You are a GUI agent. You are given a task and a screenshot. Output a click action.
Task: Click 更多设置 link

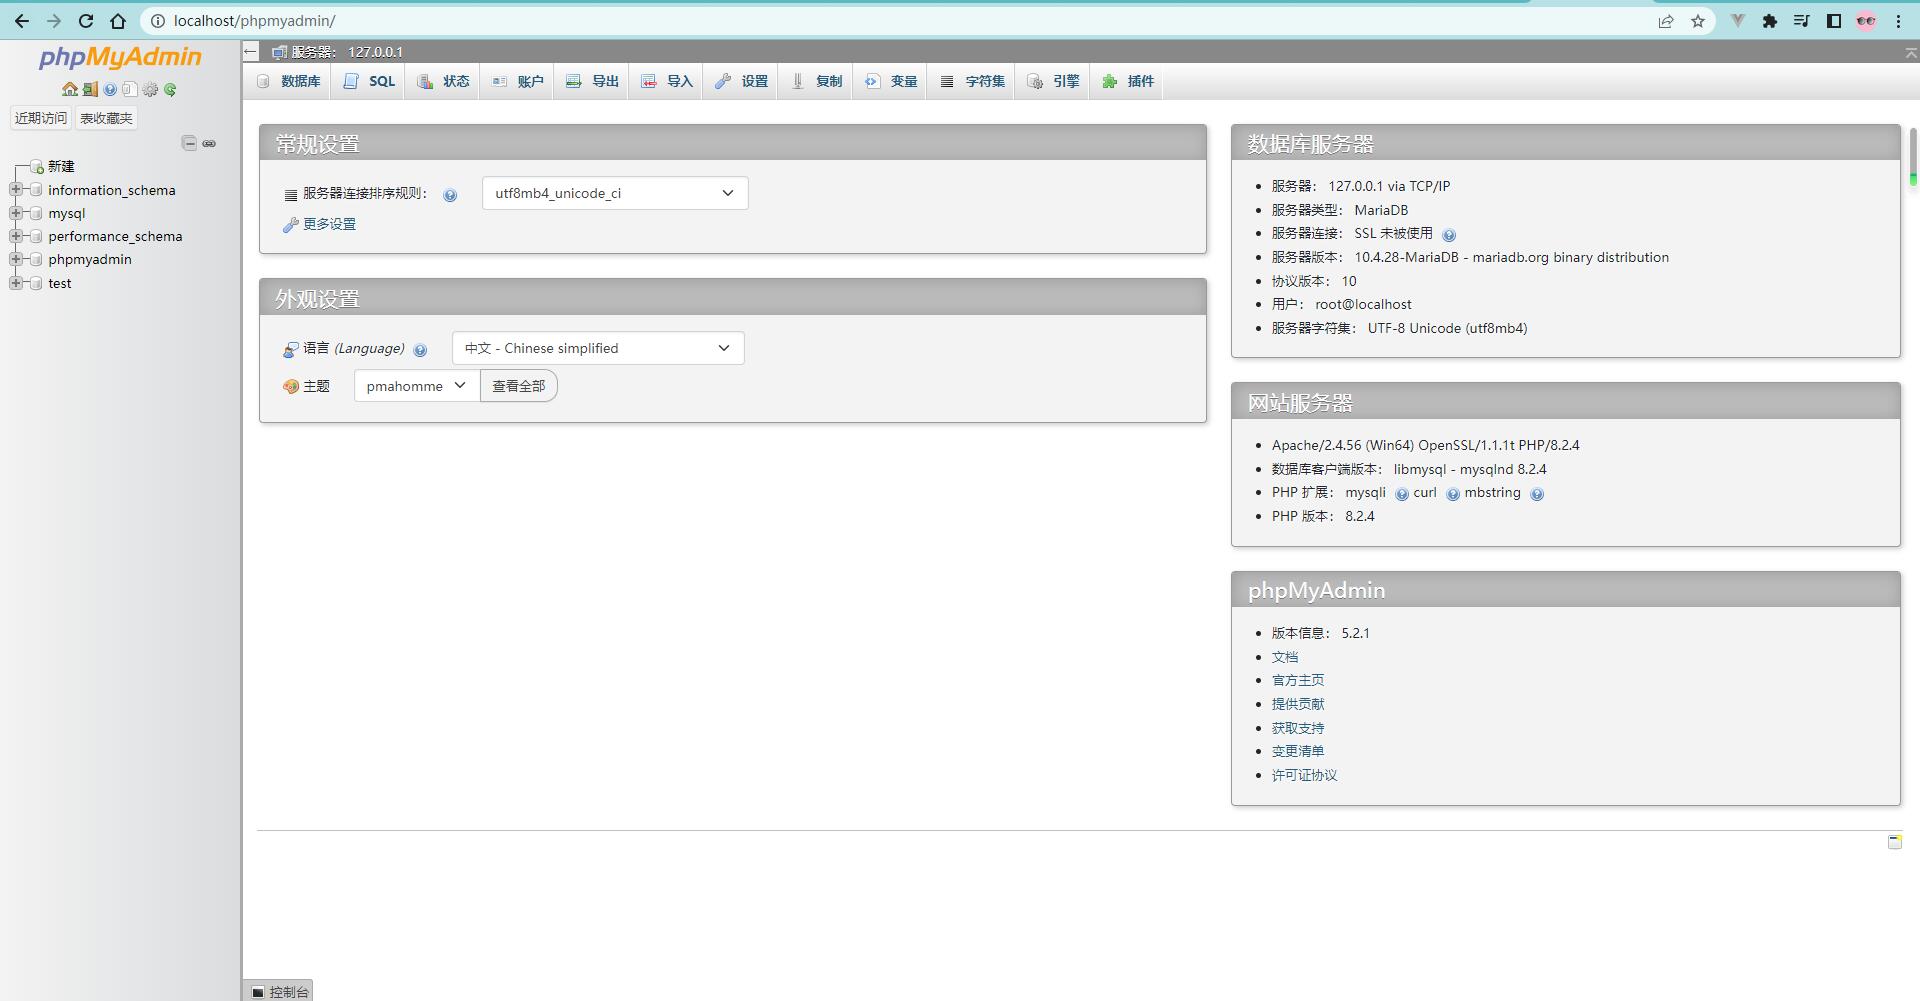click(329, 224)
